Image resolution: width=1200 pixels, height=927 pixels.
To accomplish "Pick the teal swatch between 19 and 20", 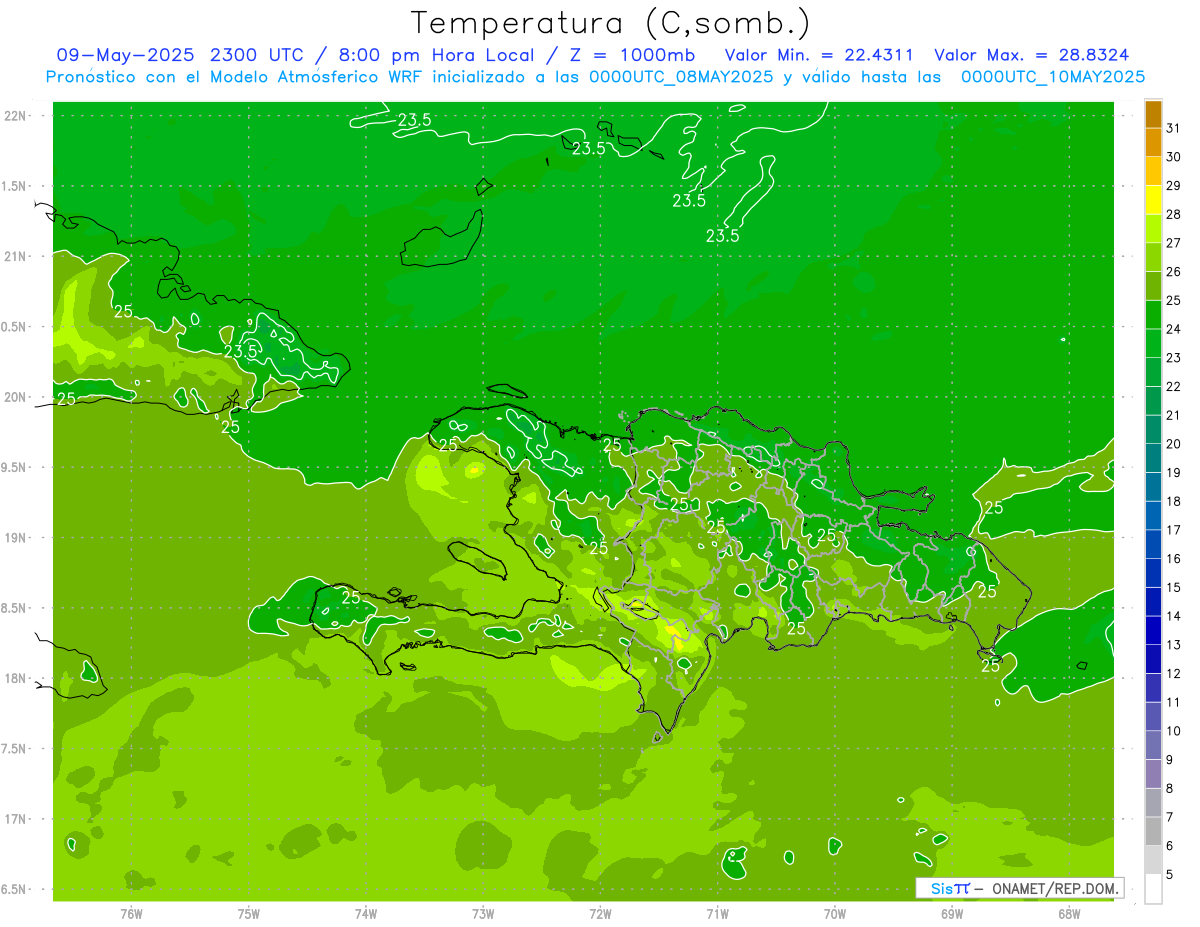I will click(x=1153, y=459).
